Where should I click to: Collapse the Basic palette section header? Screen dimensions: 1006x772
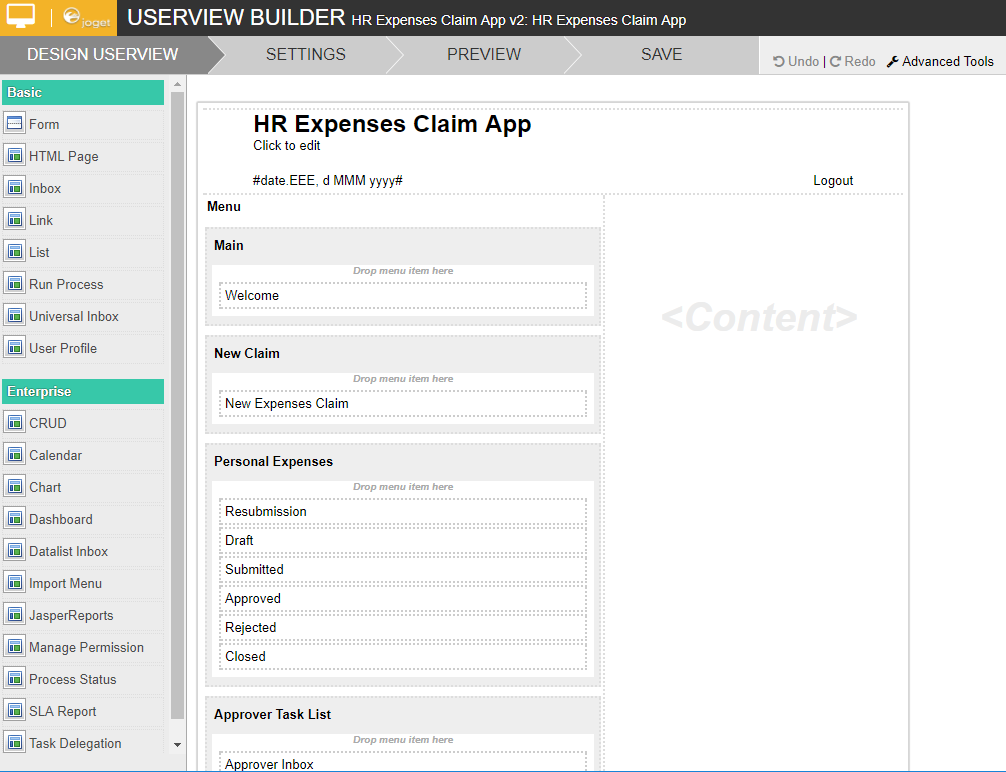(83, 92)
